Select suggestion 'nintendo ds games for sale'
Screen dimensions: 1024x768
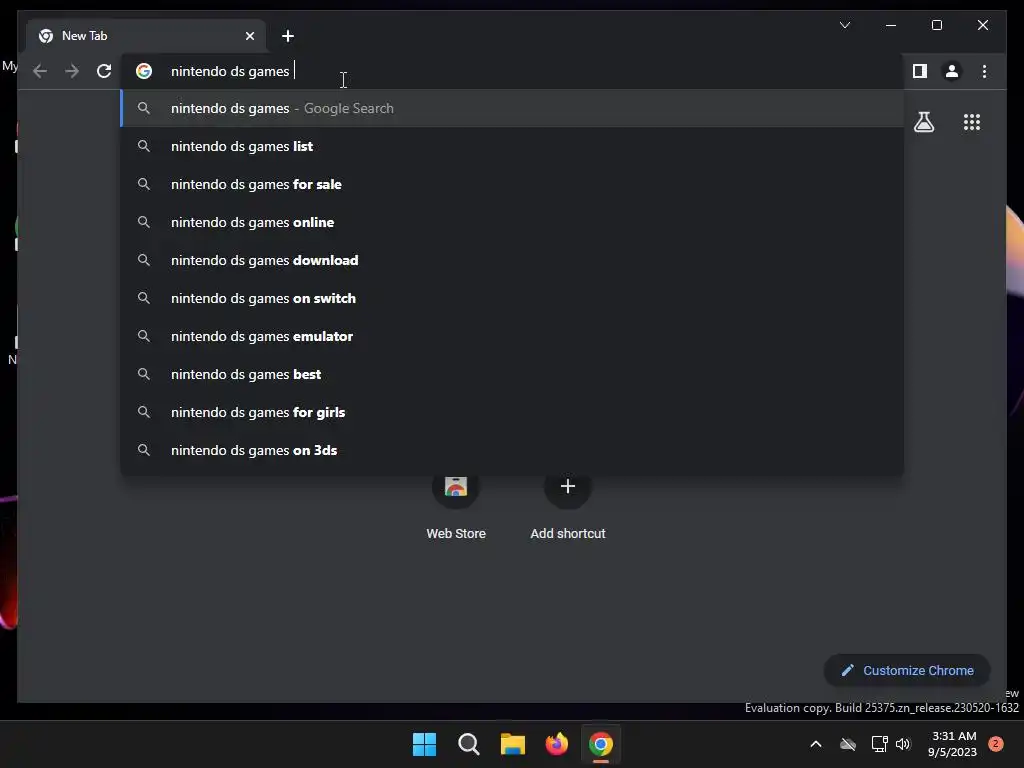(512, 184)
